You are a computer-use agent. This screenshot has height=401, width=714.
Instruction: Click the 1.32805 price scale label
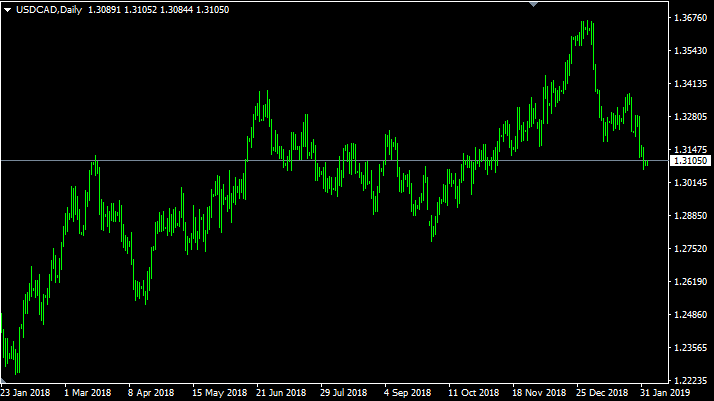pyautogui.click(x=690, y=117)
